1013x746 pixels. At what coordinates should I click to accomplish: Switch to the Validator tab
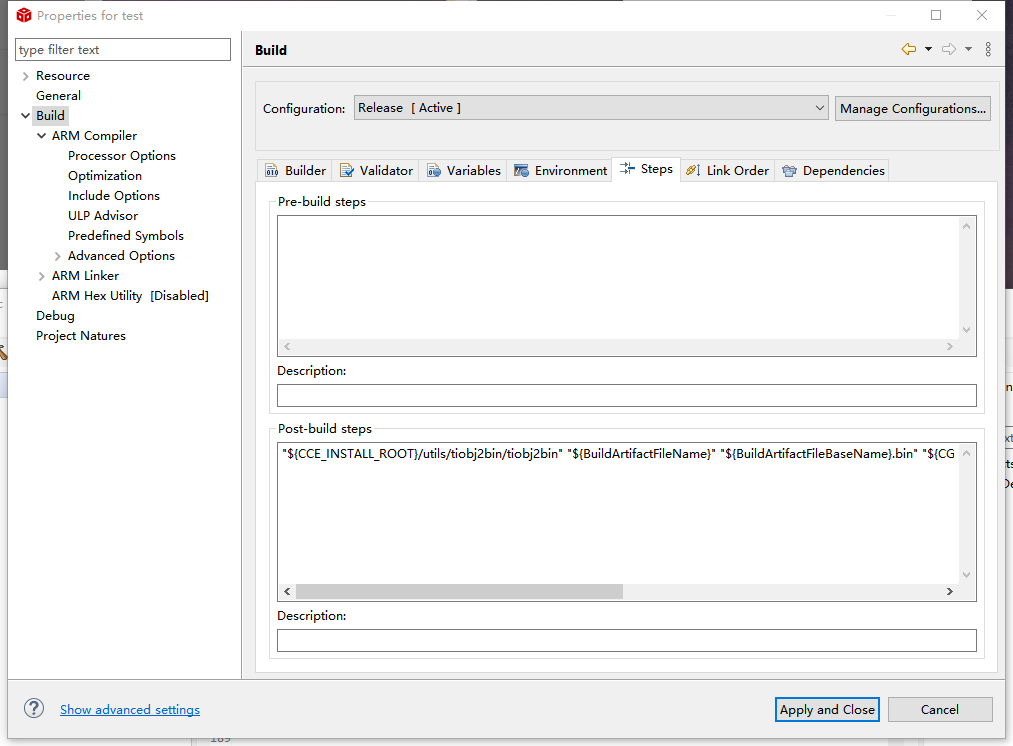tap(376, 171)
